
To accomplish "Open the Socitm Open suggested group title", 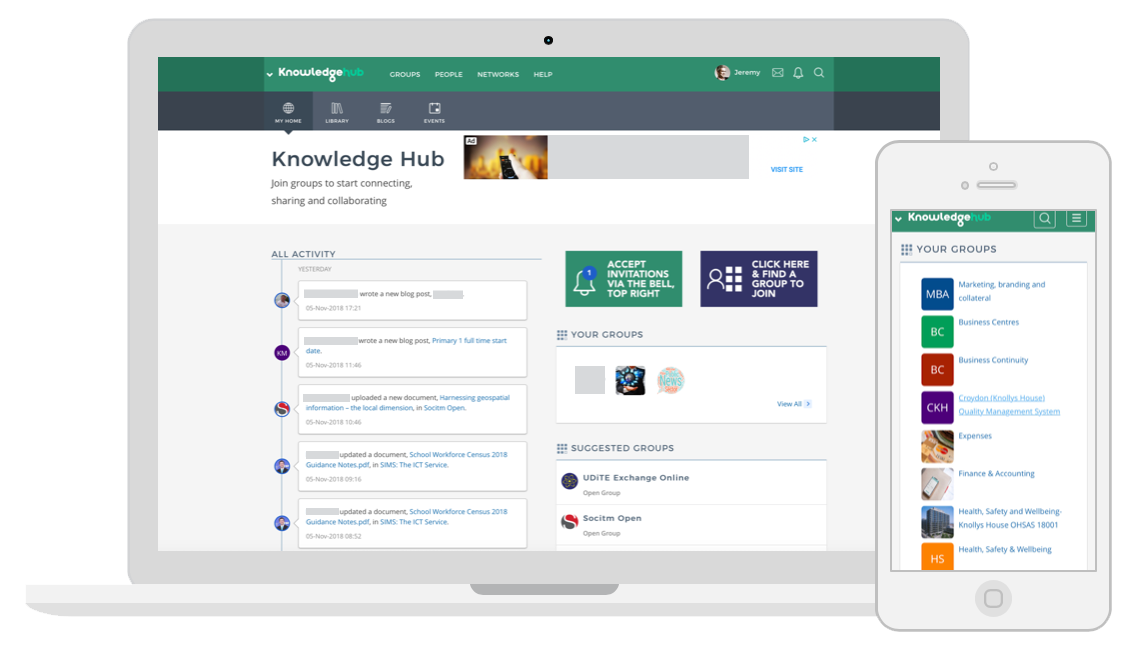I will coord(612,519).
